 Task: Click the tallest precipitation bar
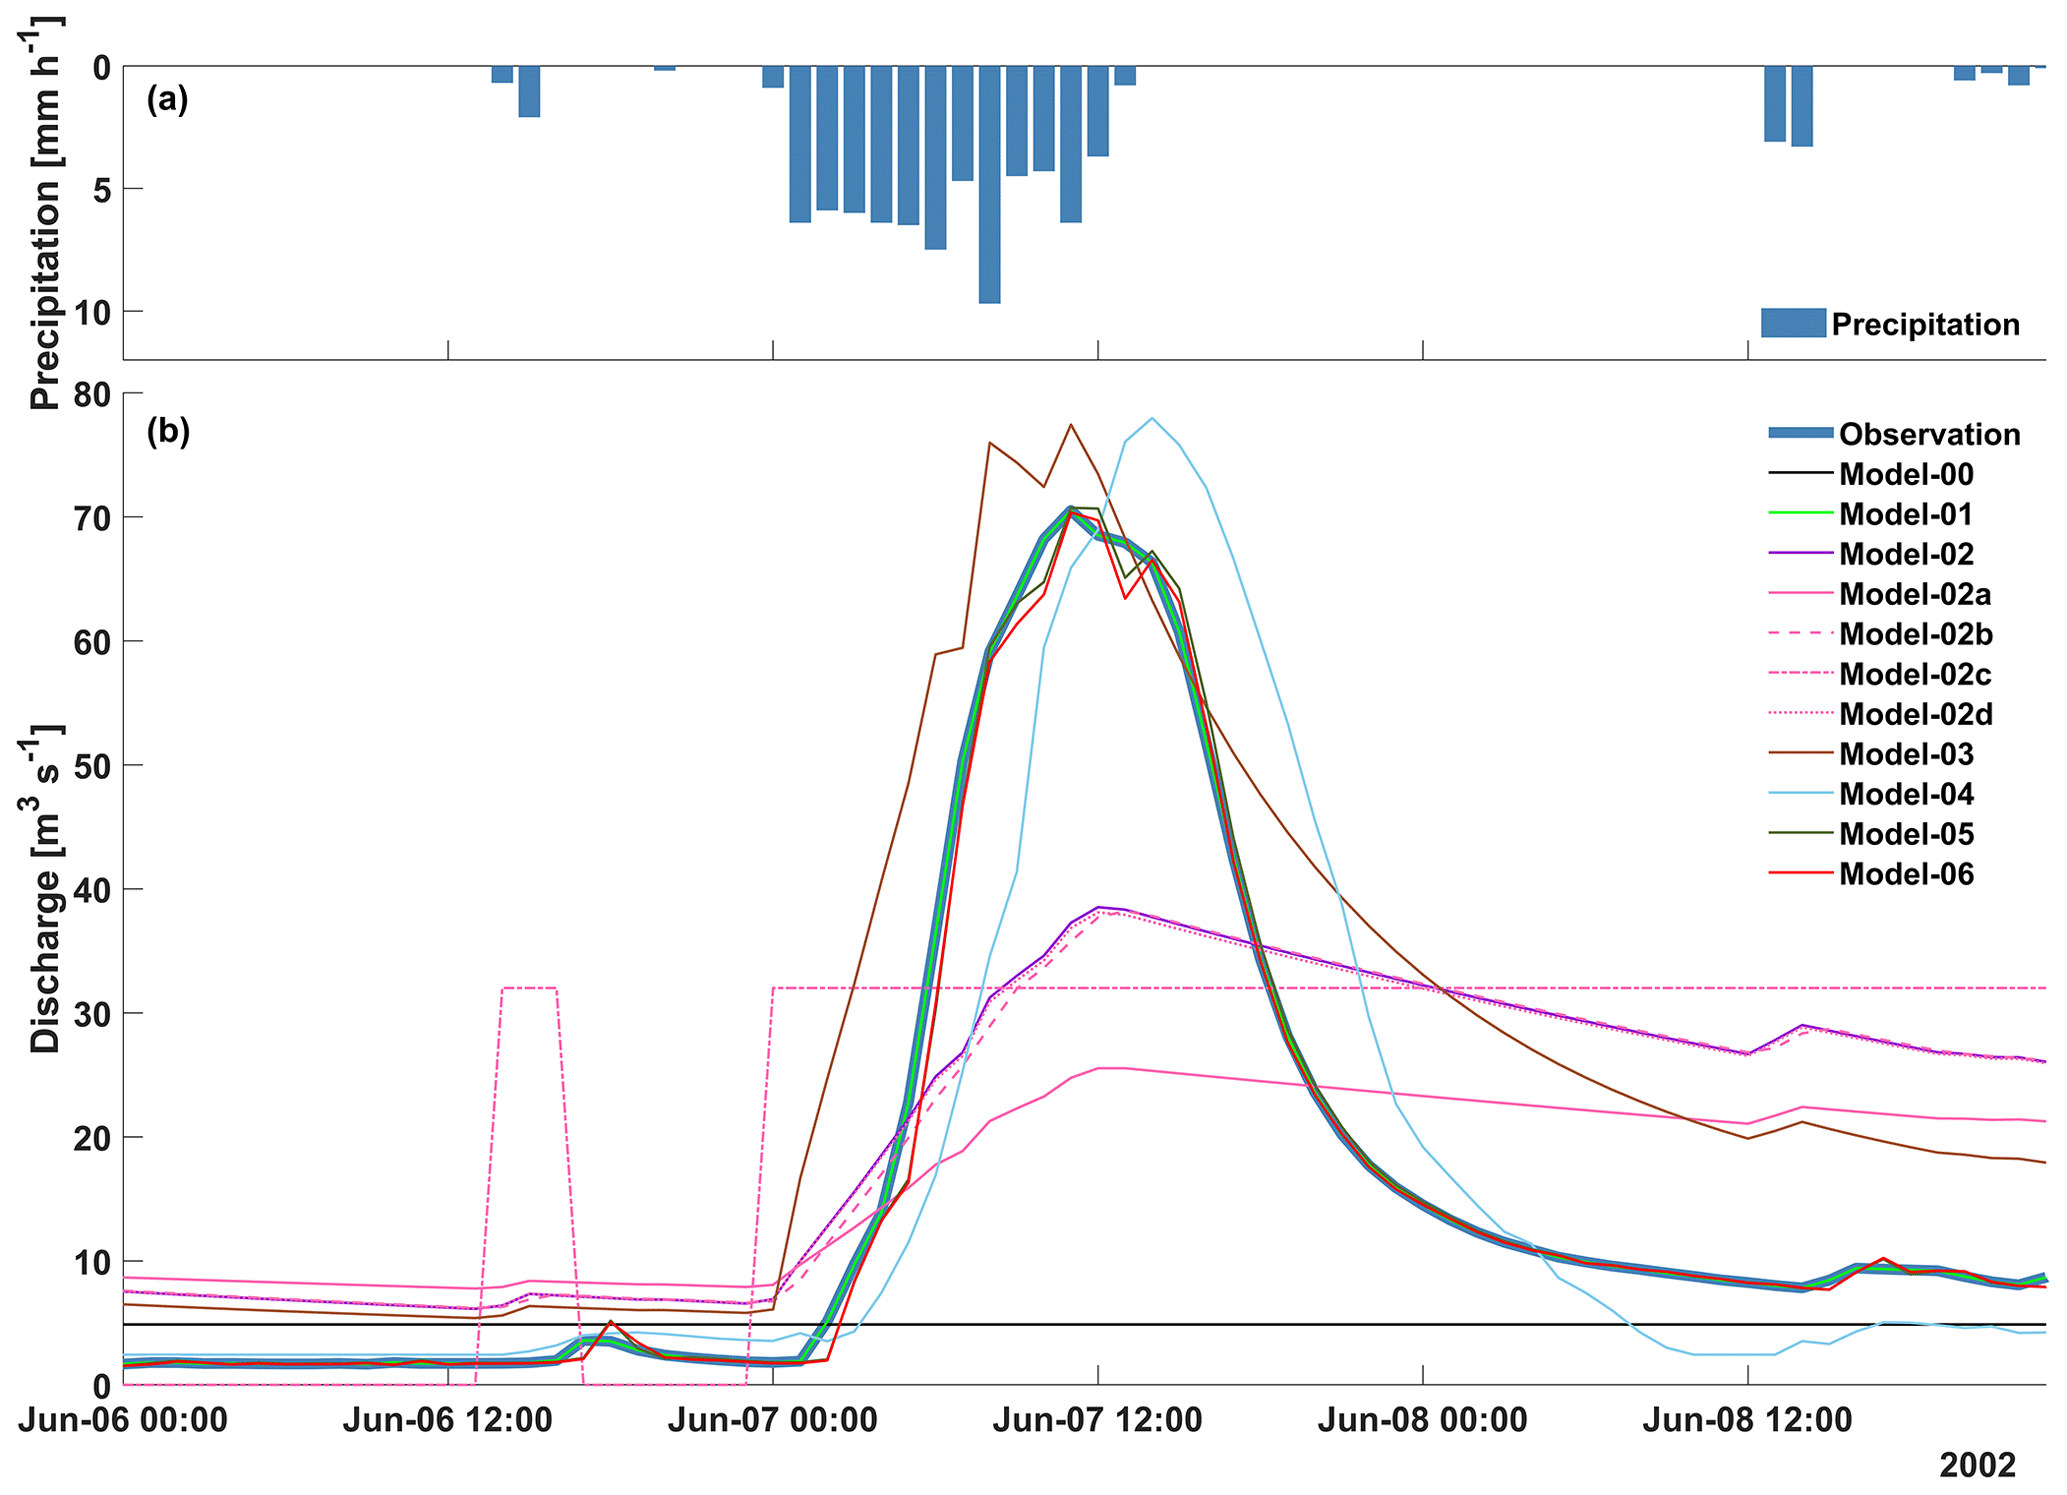pyautogui.click(x=989, y=185)
